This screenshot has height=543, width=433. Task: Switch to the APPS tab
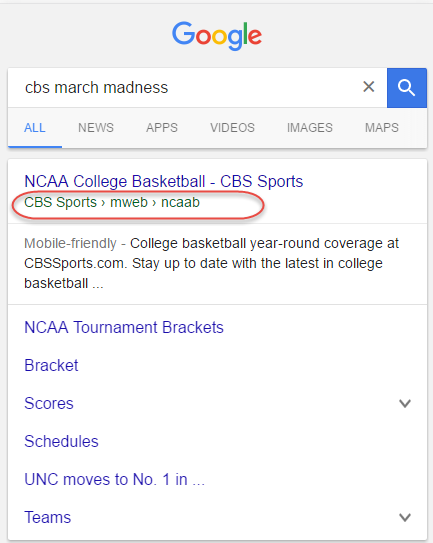click(x=162, y=128)
